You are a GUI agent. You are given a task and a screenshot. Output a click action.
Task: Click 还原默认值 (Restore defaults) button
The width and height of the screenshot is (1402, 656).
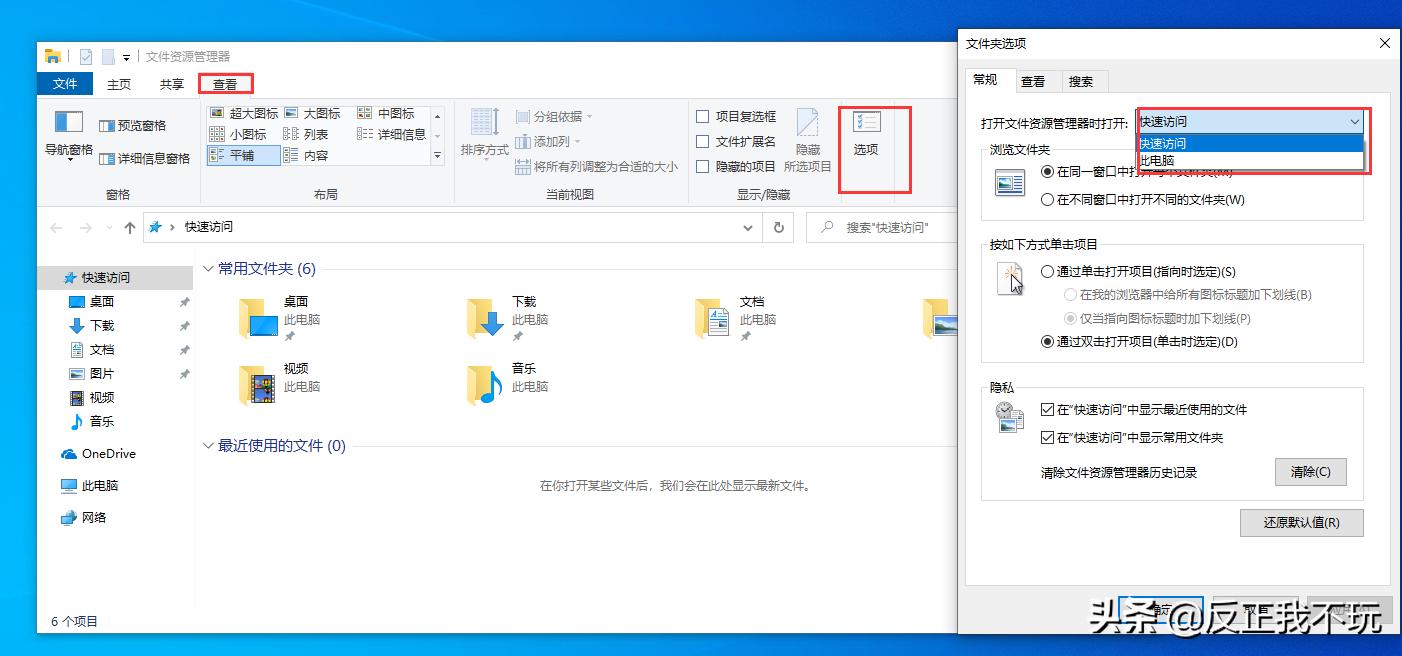(1302, 522)
